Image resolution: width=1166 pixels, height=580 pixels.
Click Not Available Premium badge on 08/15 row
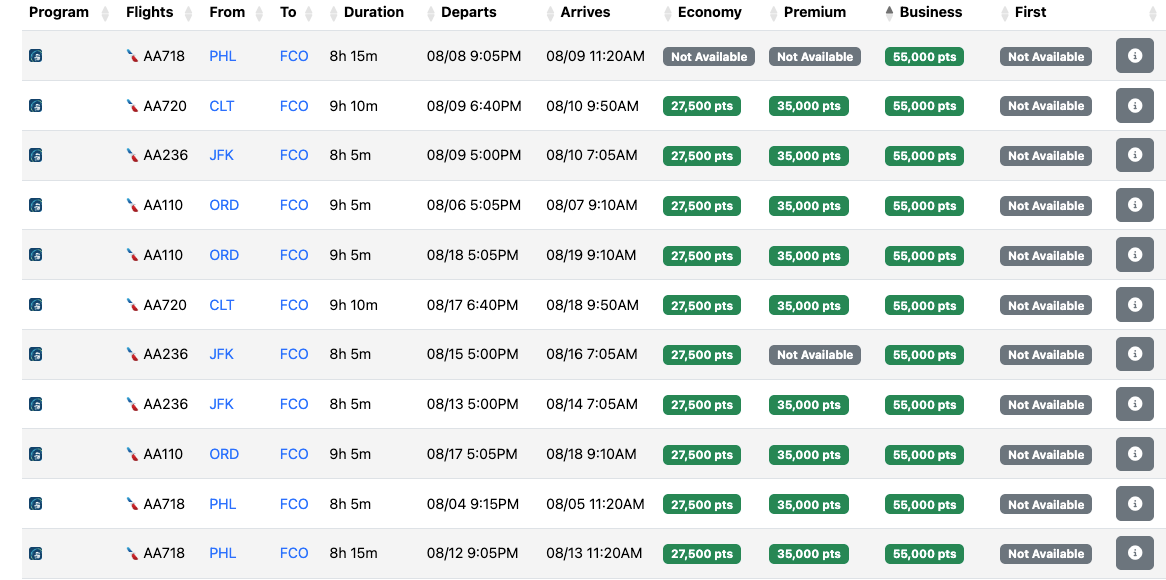pos(815,355)
